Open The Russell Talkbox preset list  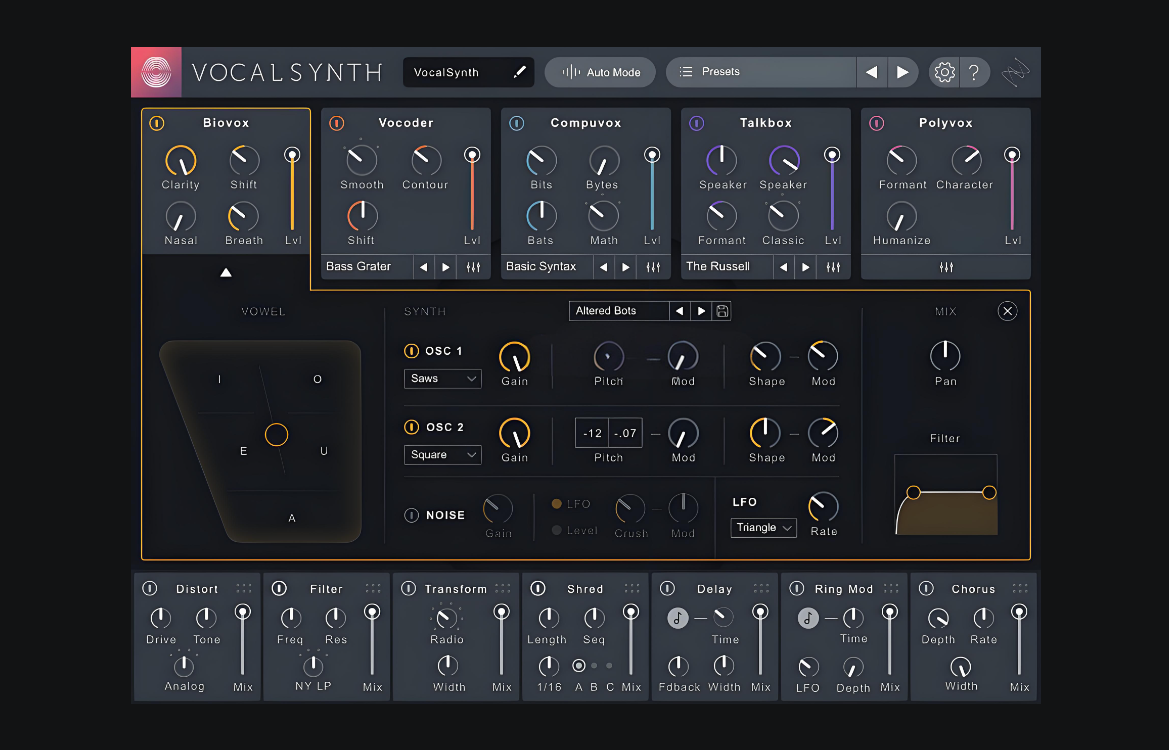(x=727, y=267)
